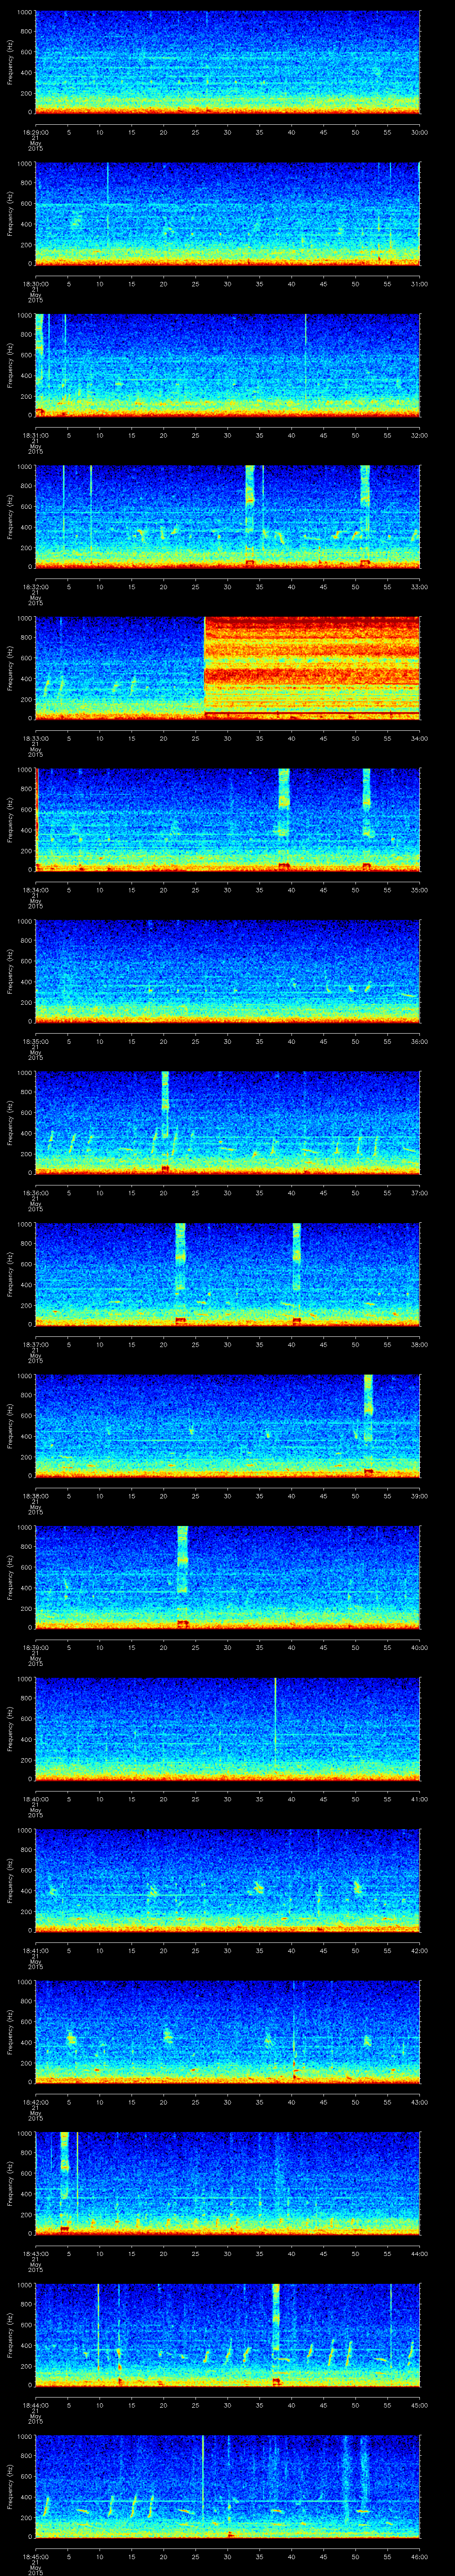455x2576 pixels.
Task: Click the 18:31:00 start time label
Action: pyautogui.click(x=35, y=435)
